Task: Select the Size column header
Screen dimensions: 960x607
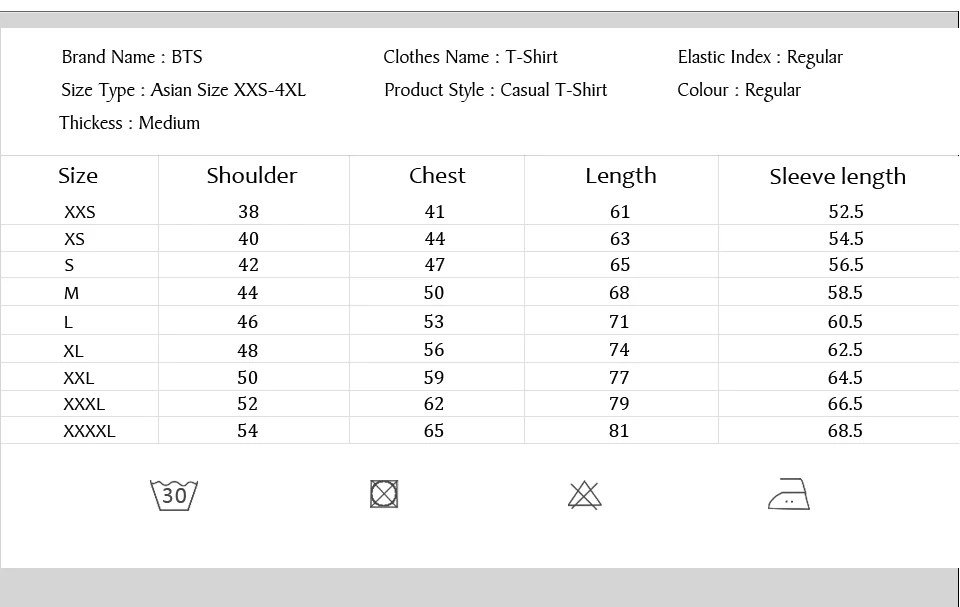Action: (x=78, y=176)
